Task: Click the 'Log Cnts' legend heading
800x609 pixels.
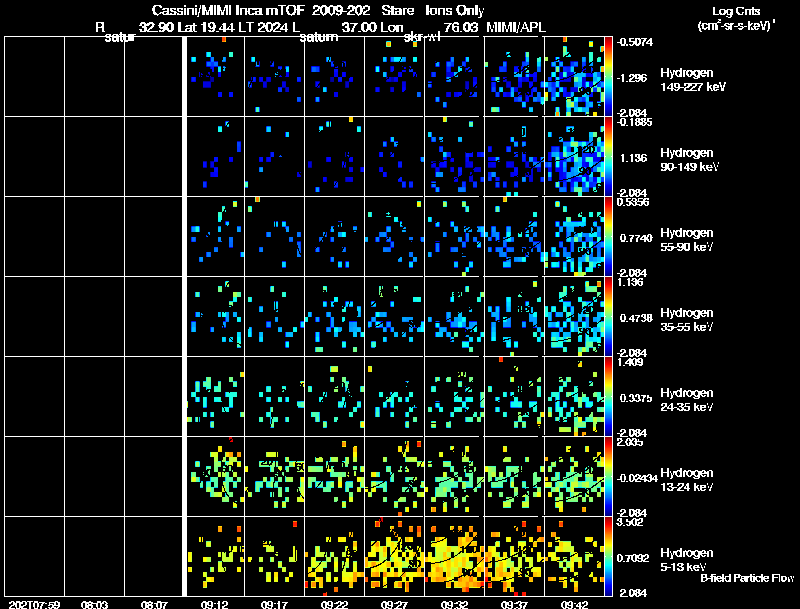Action: pos(736,11)
